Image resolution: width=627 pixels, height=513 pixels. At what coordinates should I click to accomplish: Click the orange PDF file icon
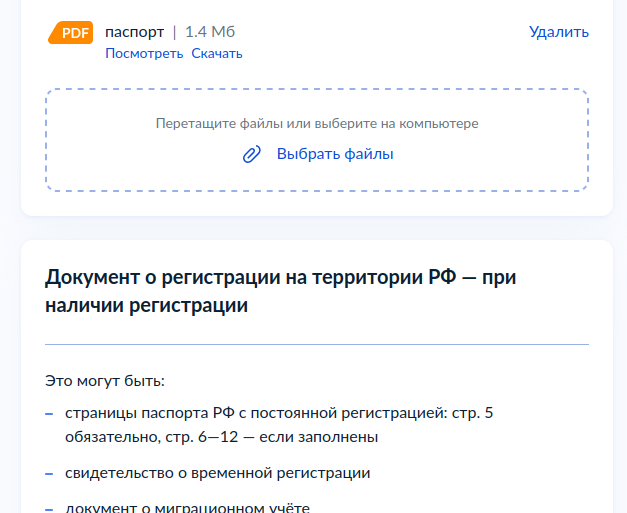pos(70,32)
